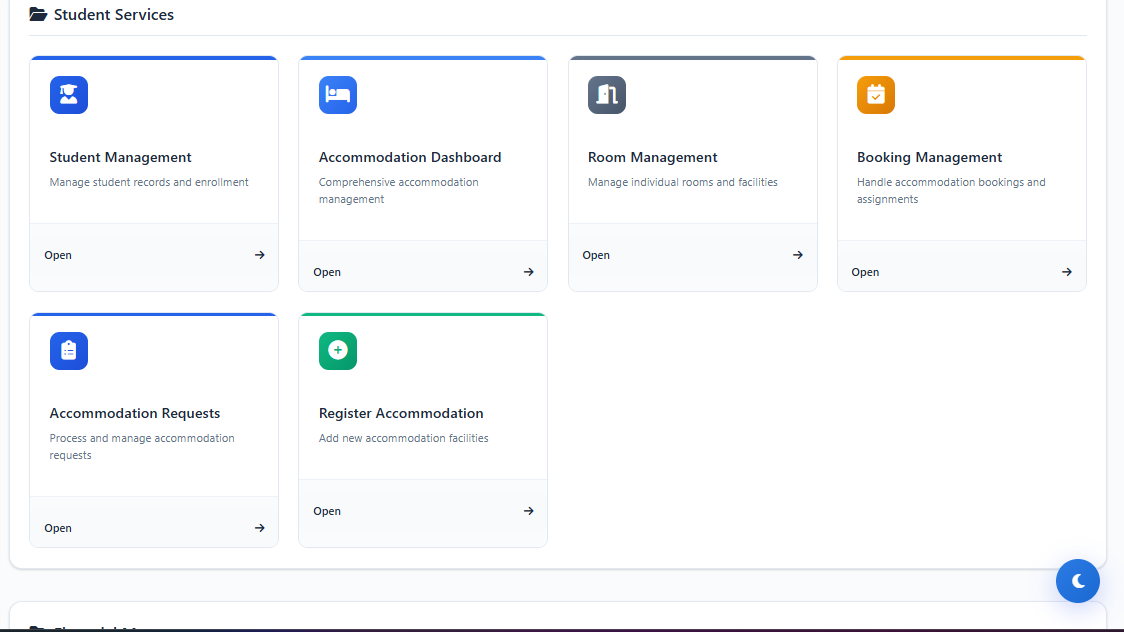Click arrow on Student Management card

coord(260,255)
